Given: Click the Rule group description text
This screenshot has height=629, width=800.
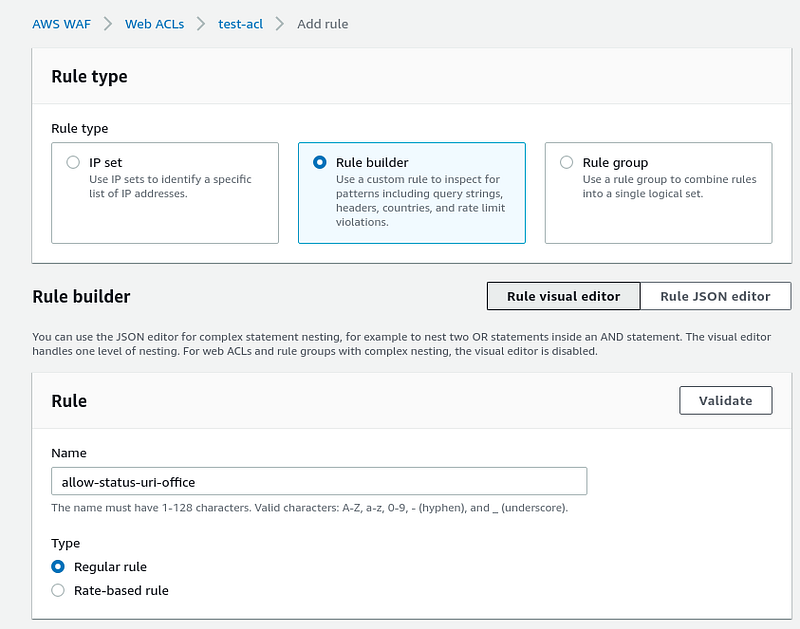Looking at the screenshot, I should [x=669, y=186].
